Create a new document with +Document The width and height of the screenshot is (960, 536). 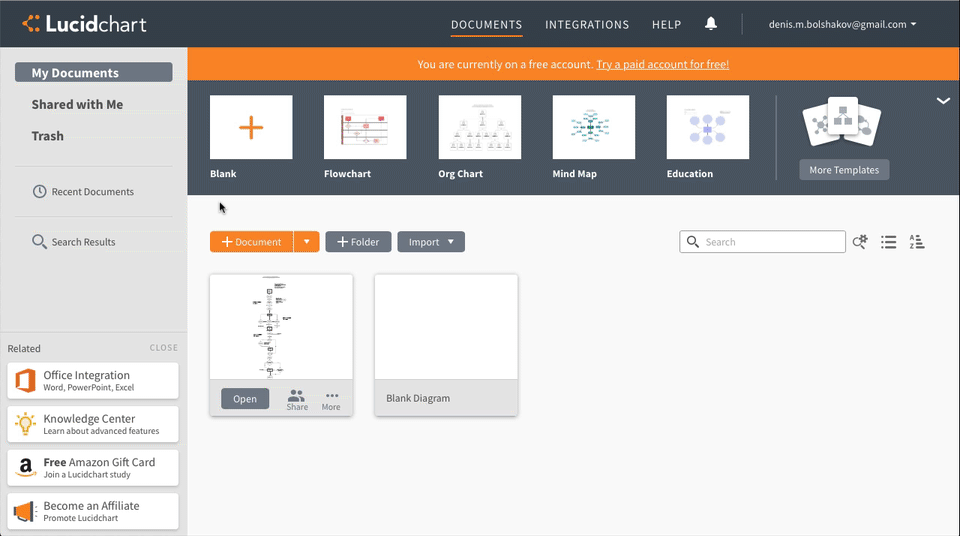(x=252, y=242)
